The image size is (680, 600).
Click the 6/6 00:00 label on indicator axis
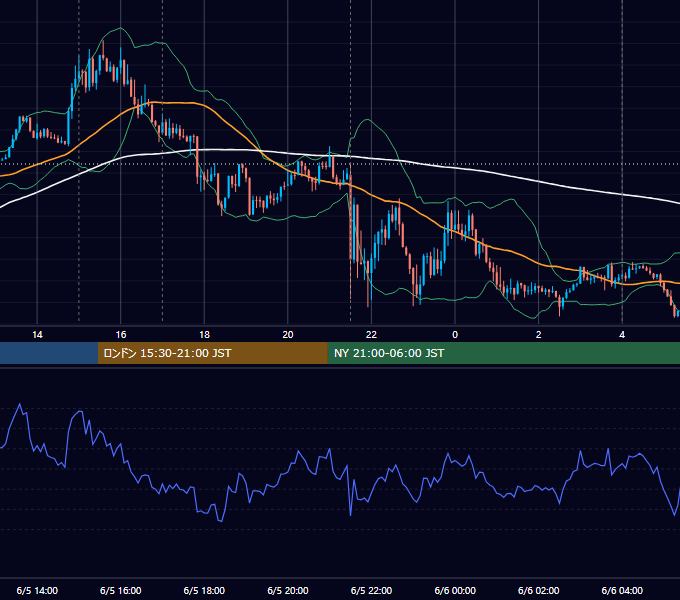tap(455, 590)
